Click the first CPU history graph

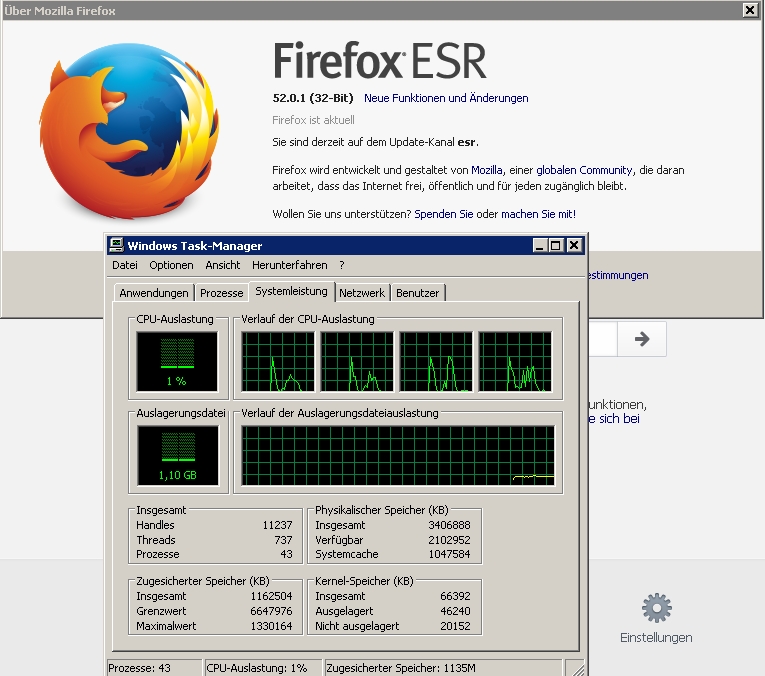(x=278, y=361)
